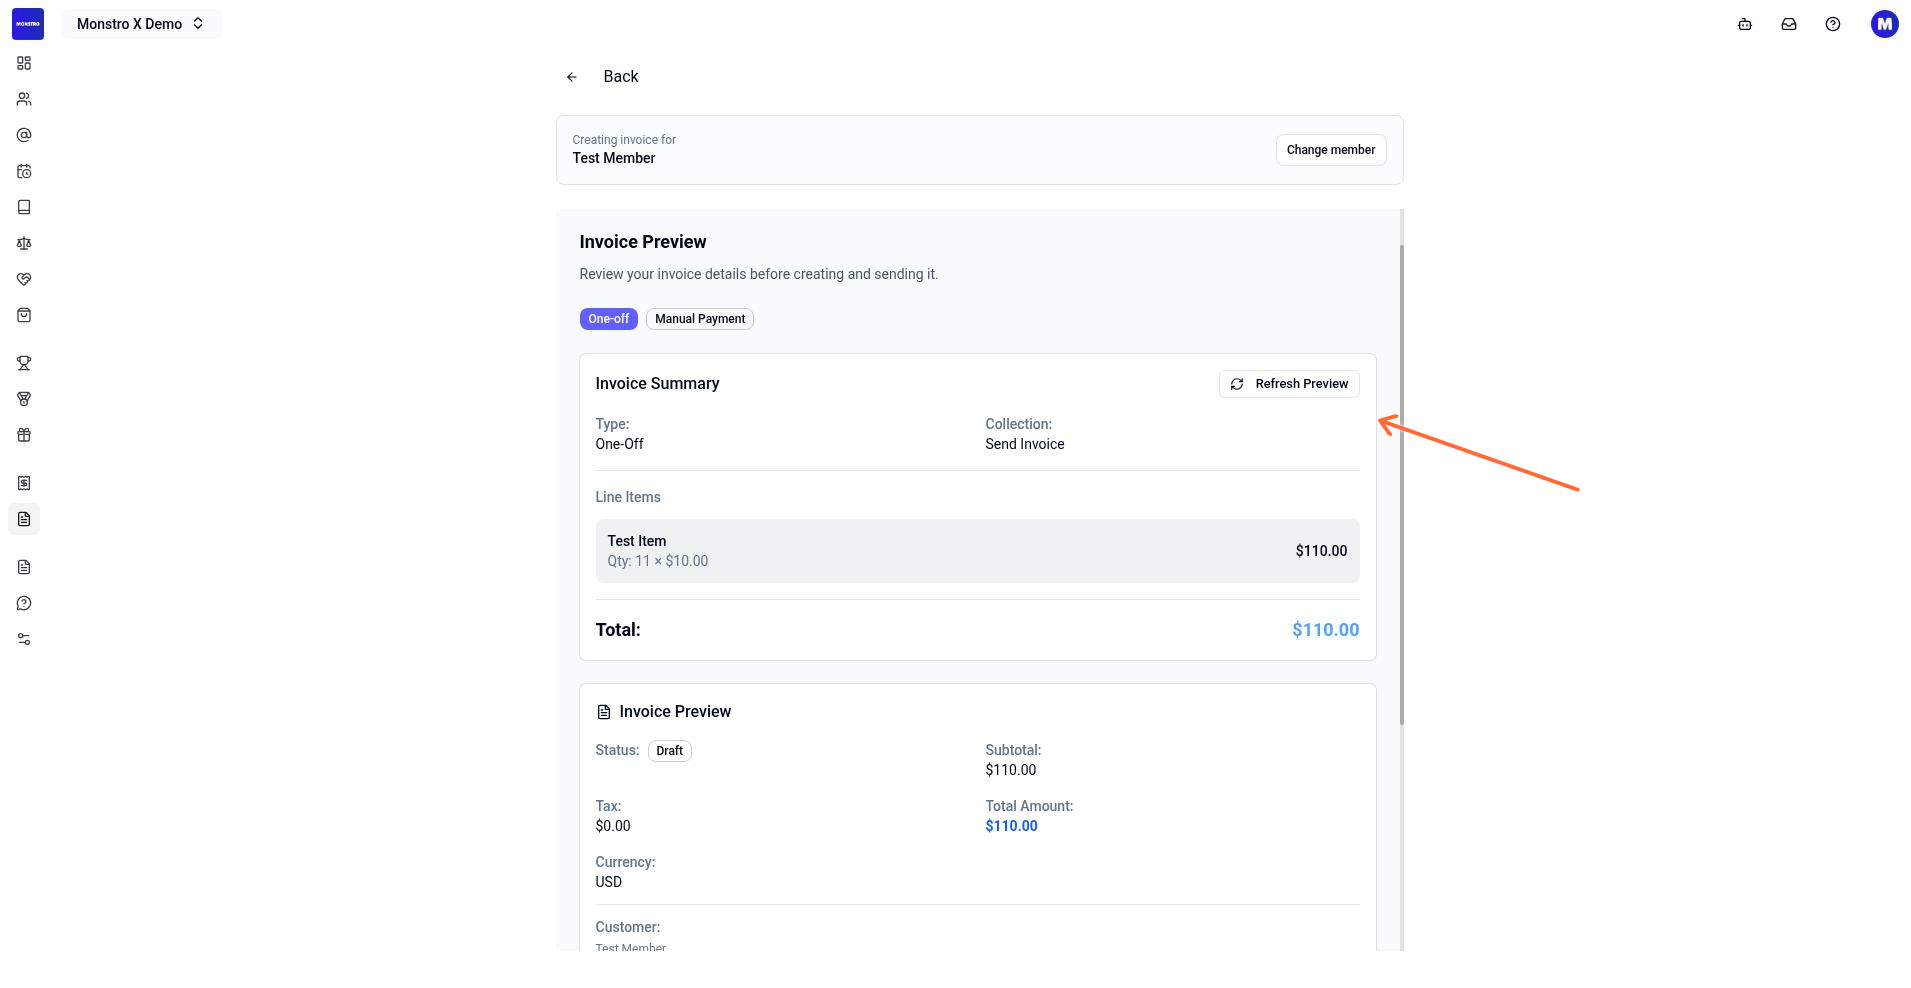Click the Invoice Summary heading
The height and width of the screenshot is (988, 1911).
(x=657, y=384)
